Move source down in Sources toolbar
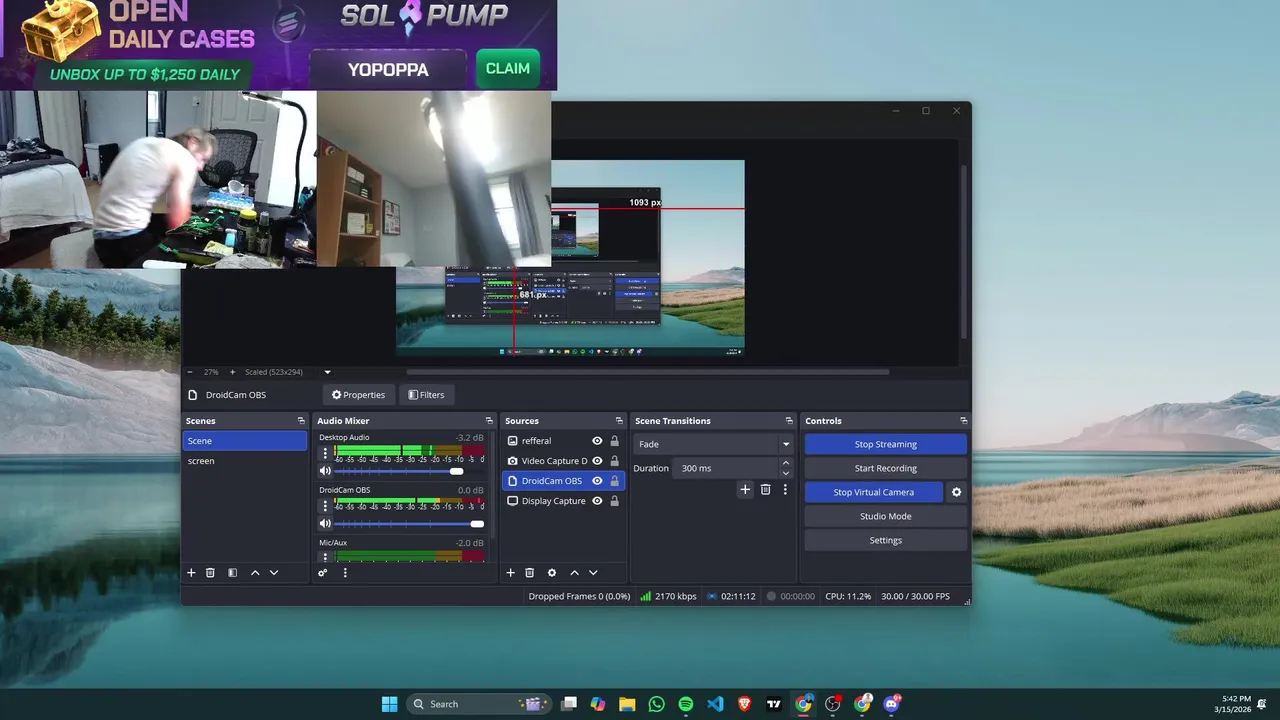The image size is (1280, 720). click(x=593, y=573)
